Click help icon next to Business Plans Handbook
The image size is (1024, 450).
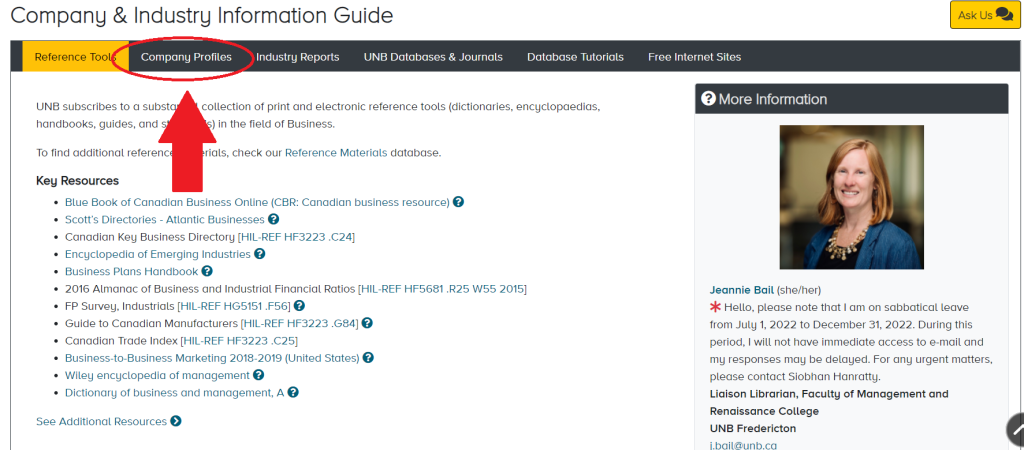pyautogui.click(x=207, y=271)
